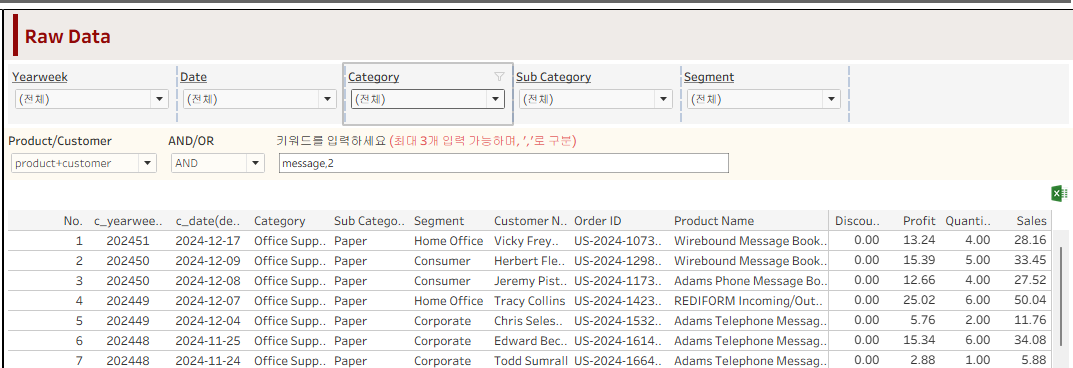Click the Category filter title
Screen dimensions: 1073x368
pyautogui.click(x=374, y=77)
